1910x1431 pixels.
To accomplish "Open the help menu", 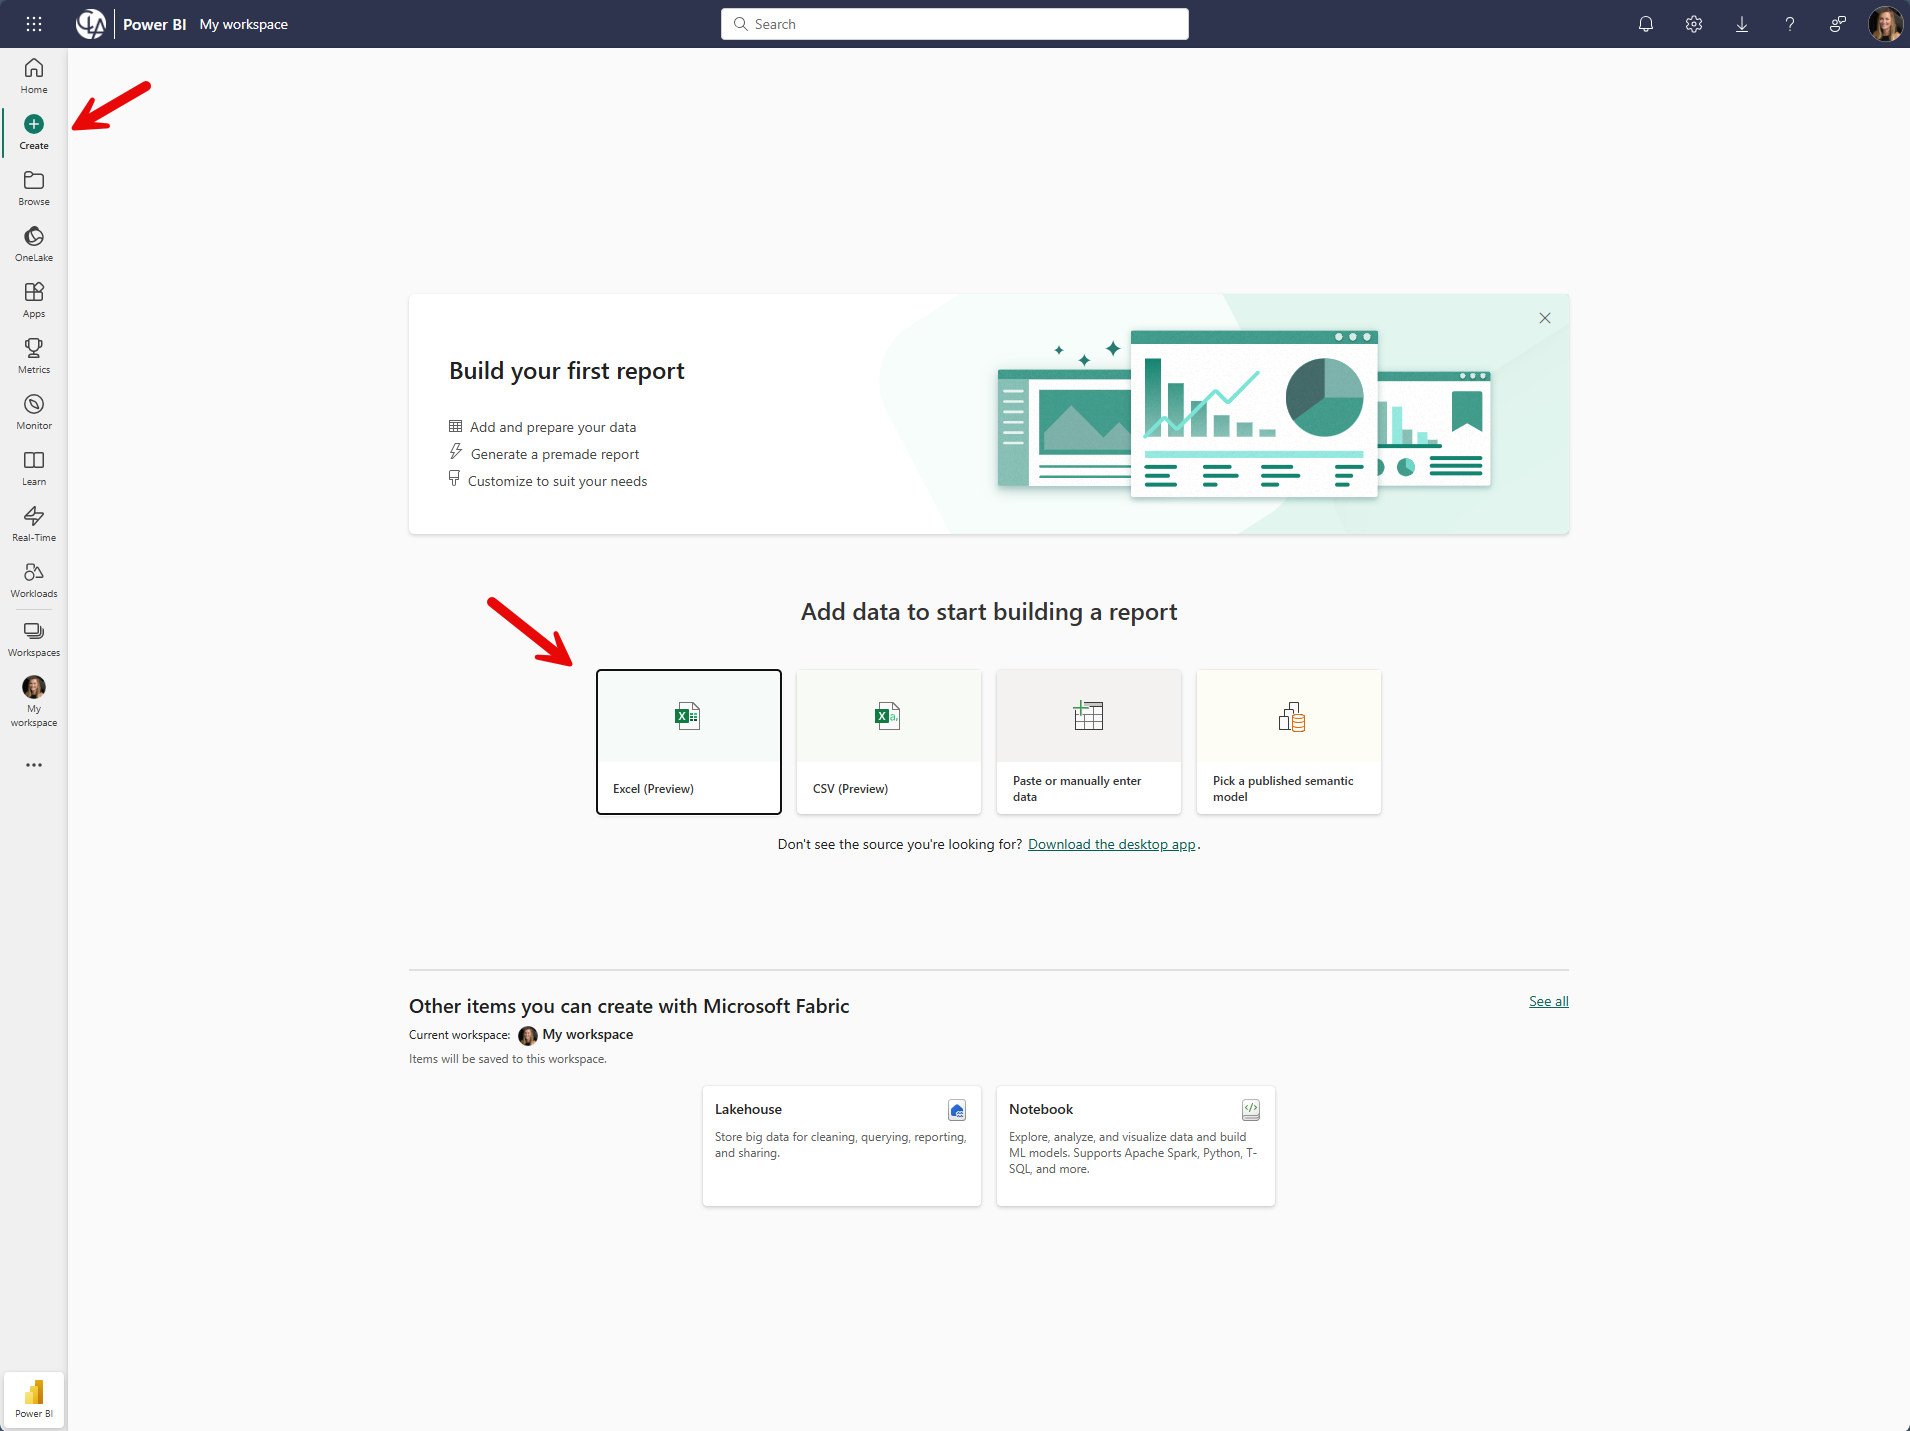I will pyautogui.click(x=1789, y=23).
